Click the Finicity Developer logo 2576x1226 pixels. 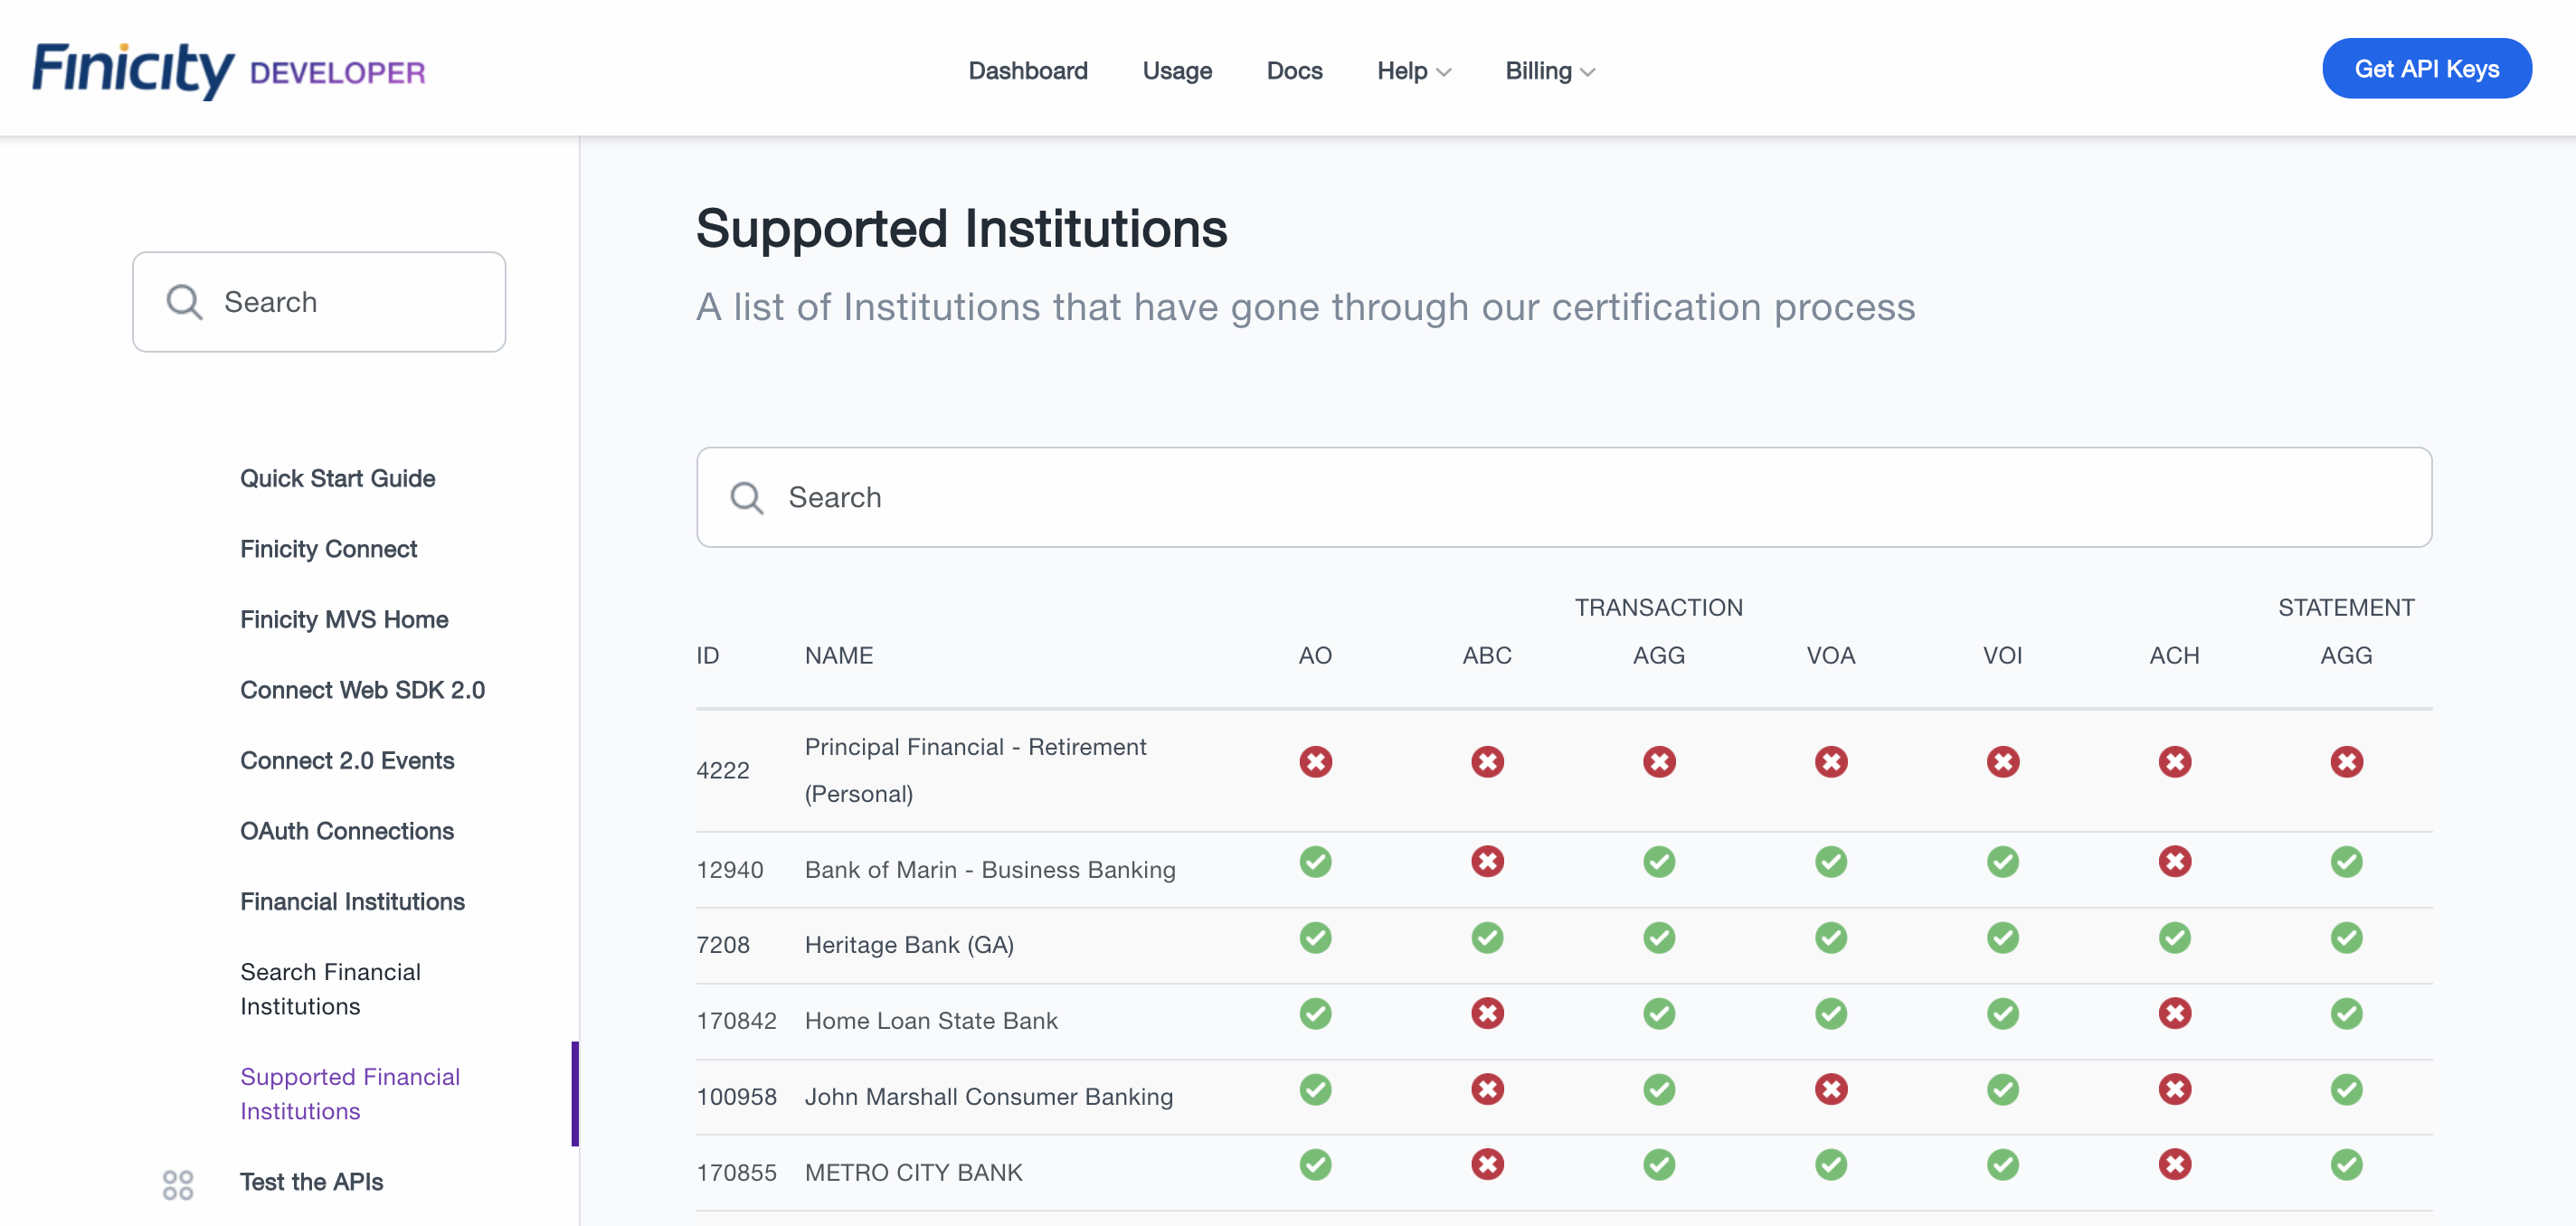[x=229, y=70]
